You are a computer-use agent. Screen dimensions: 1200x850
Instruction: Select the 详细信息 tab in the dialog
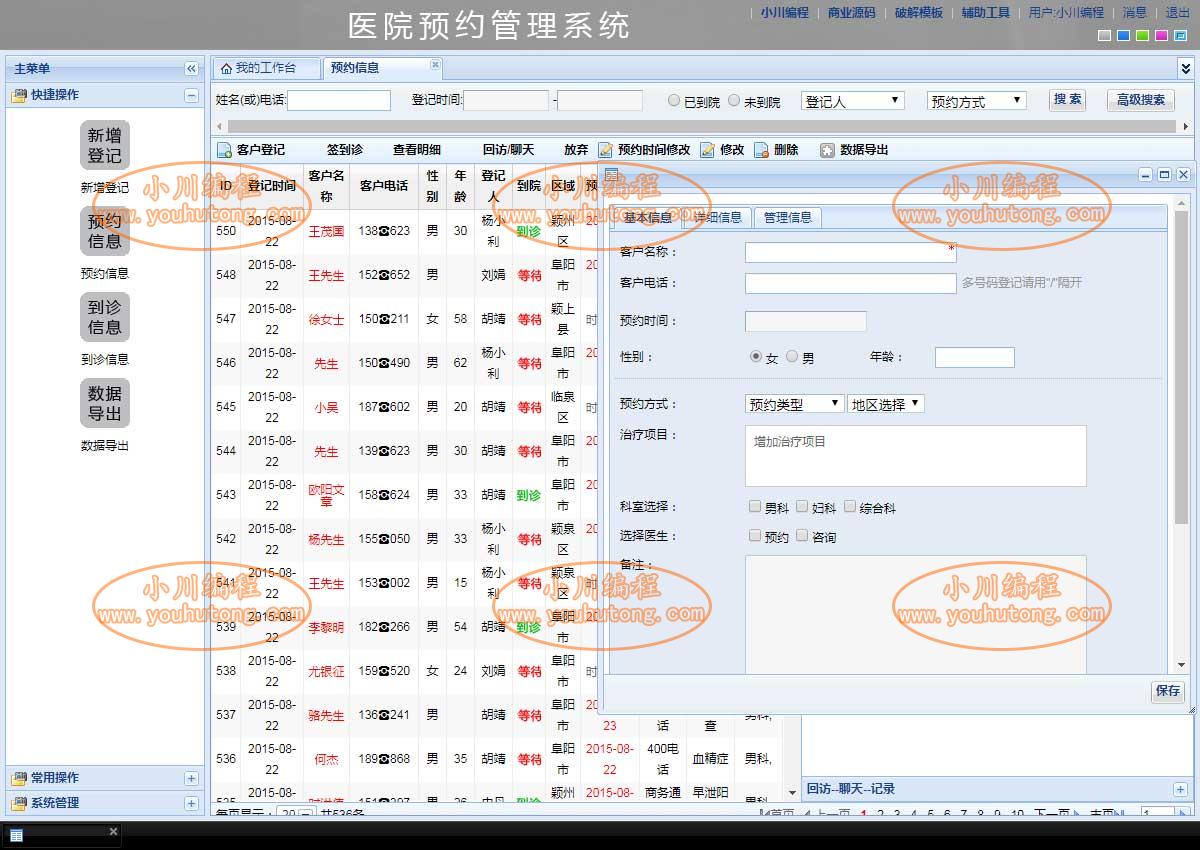718,217
